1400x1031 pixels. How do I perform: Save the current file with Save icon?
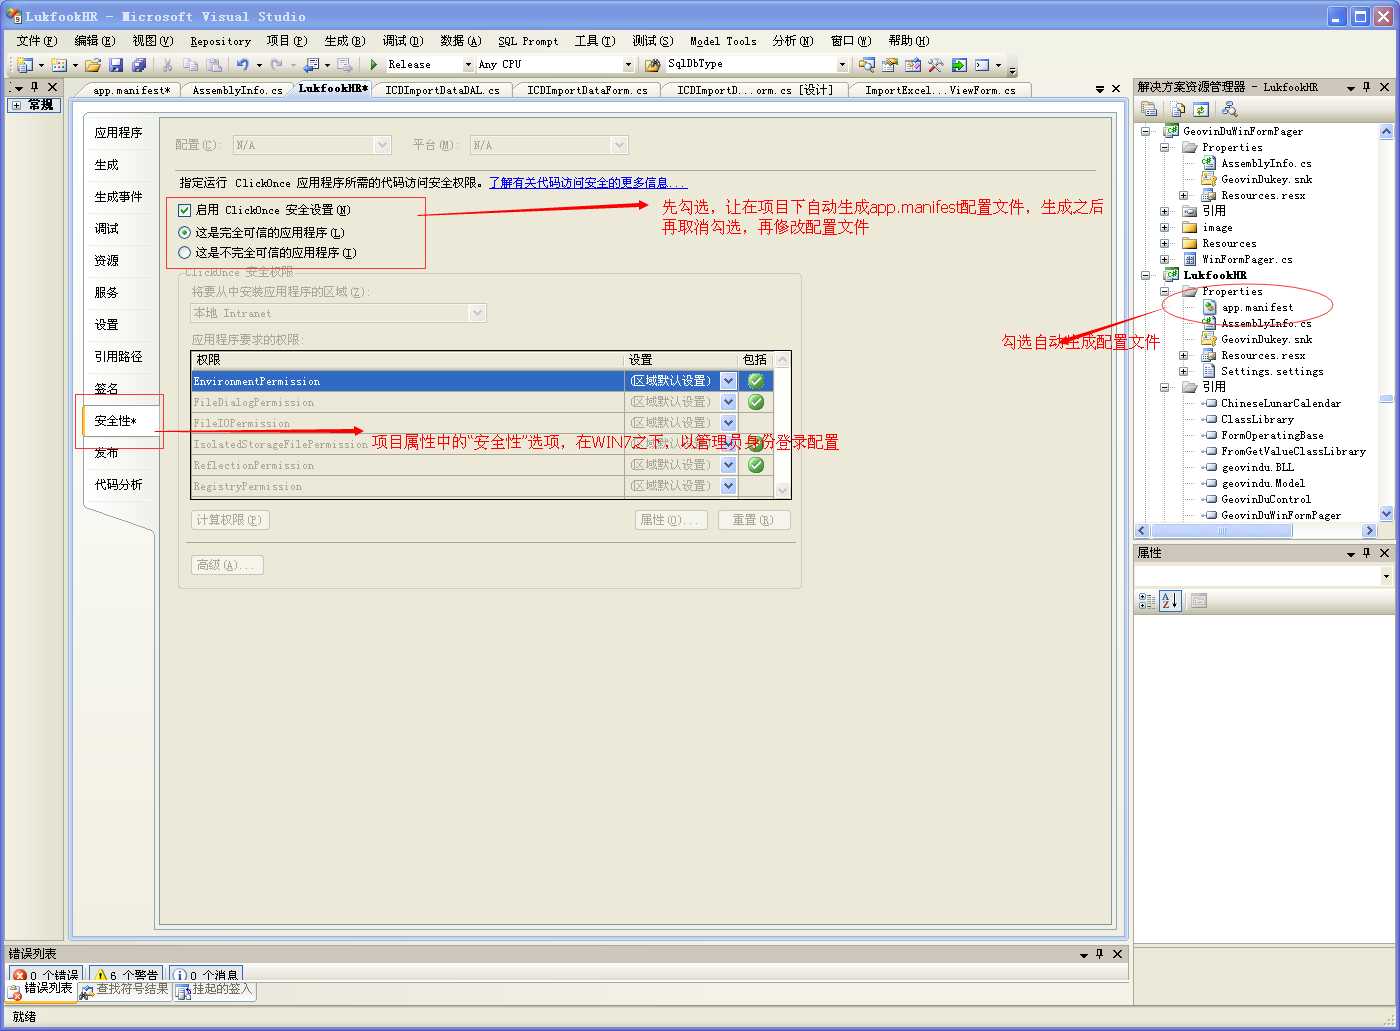116,65
